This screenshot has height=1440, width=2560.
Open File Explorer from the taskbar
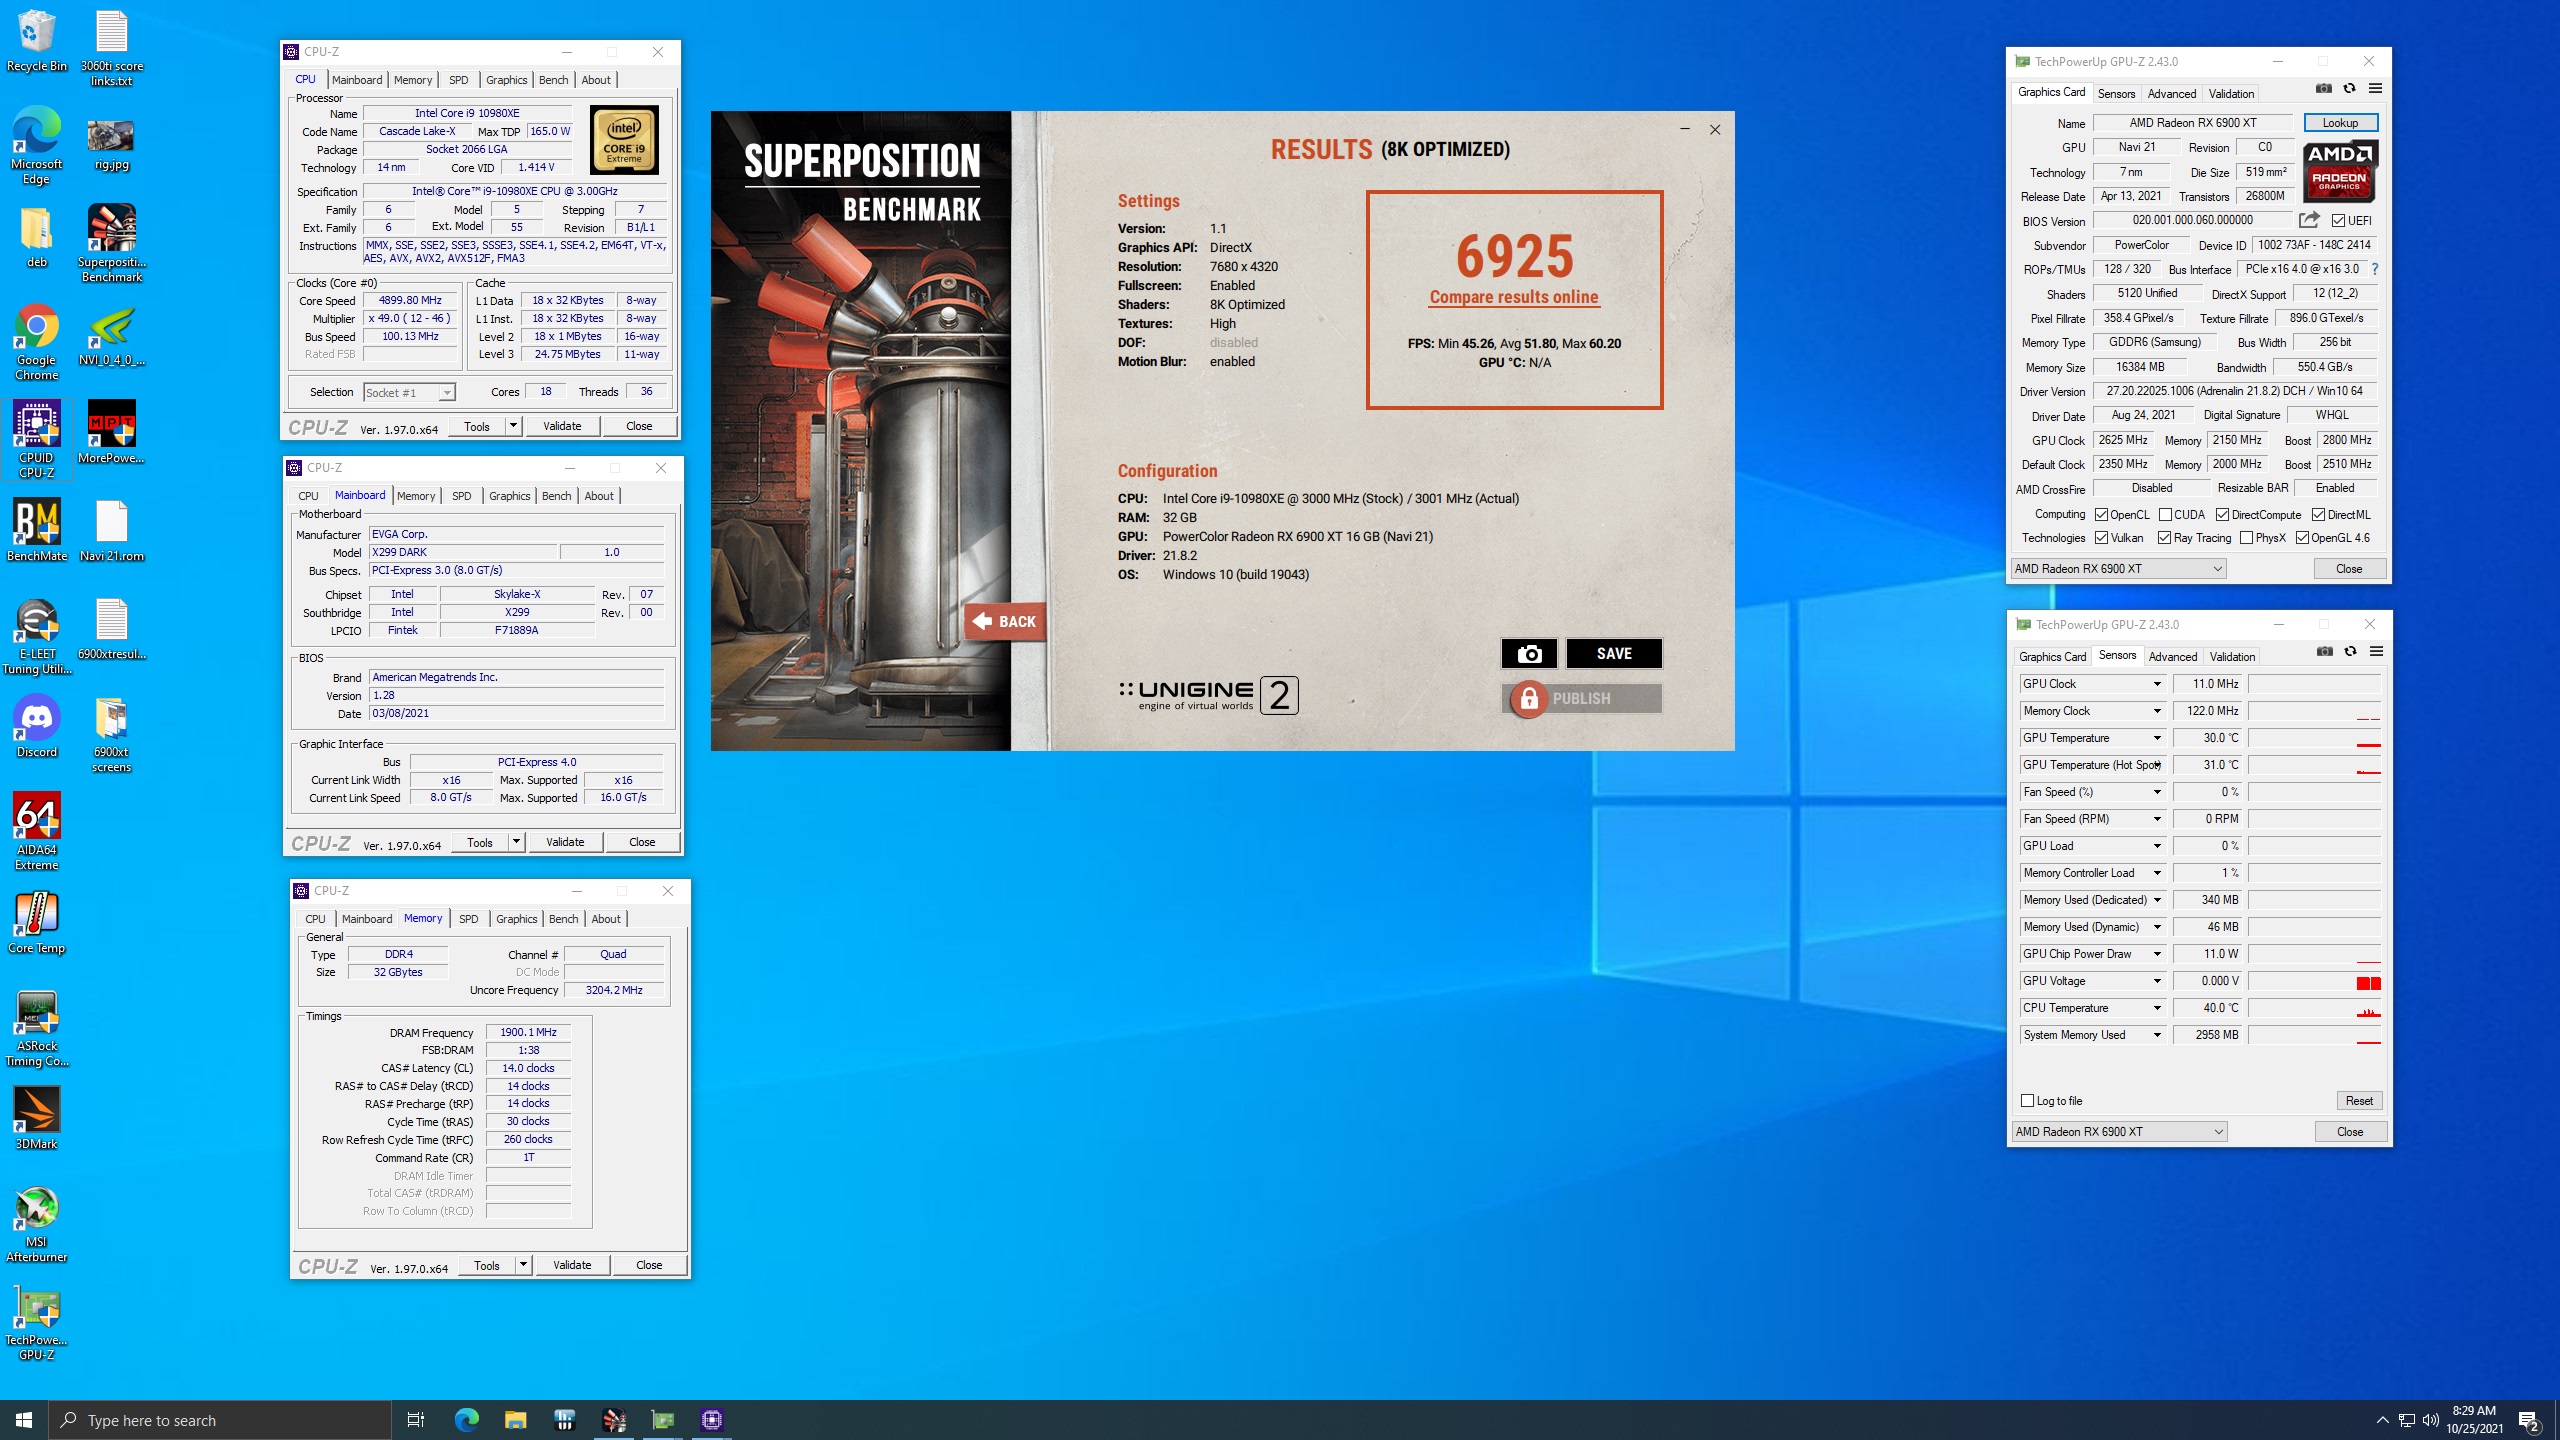click(x=515, y=1419)
